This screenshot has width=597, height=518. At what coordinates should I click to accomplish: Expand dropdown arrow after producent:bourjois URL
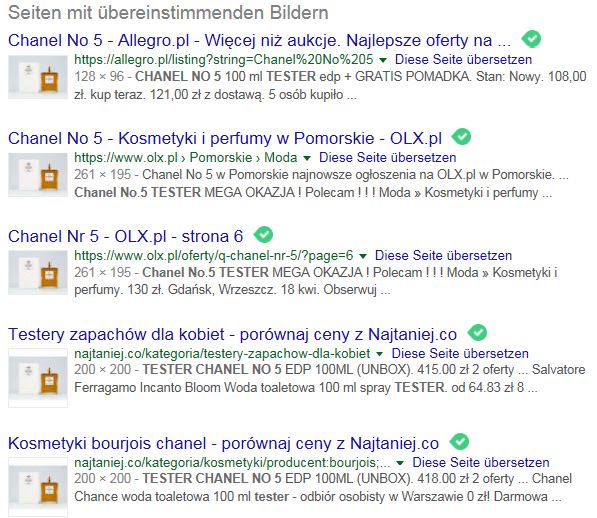point(400,463)
